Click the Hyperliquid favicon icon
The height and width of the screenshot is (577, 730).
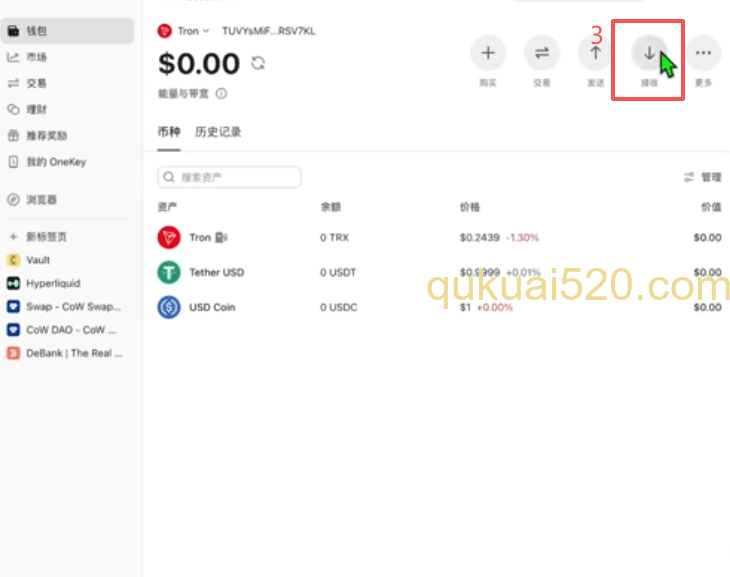[x=14, y=283]
